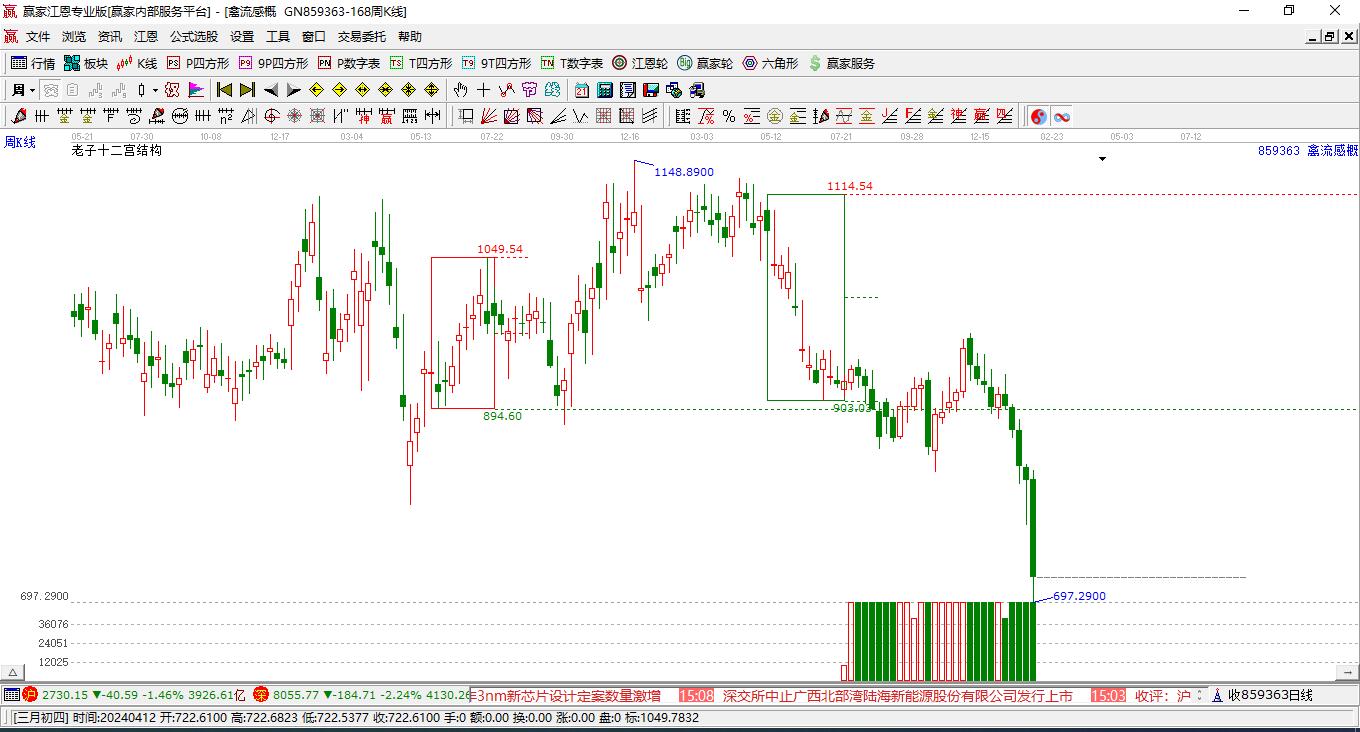Open the 窗口 menu
1360x732 pixels.
[x=314, y=37]
